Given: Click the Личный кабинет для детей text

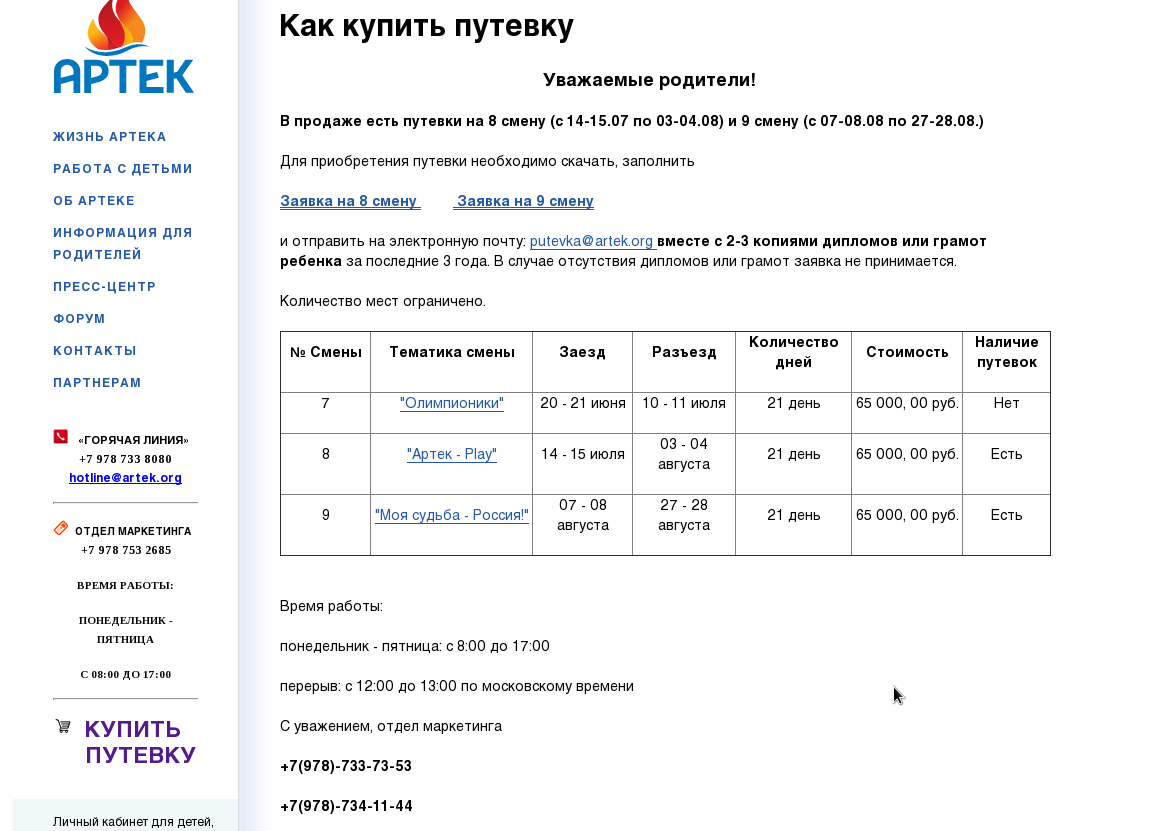Looking at the screenshot, I should [x=133, y=822].
